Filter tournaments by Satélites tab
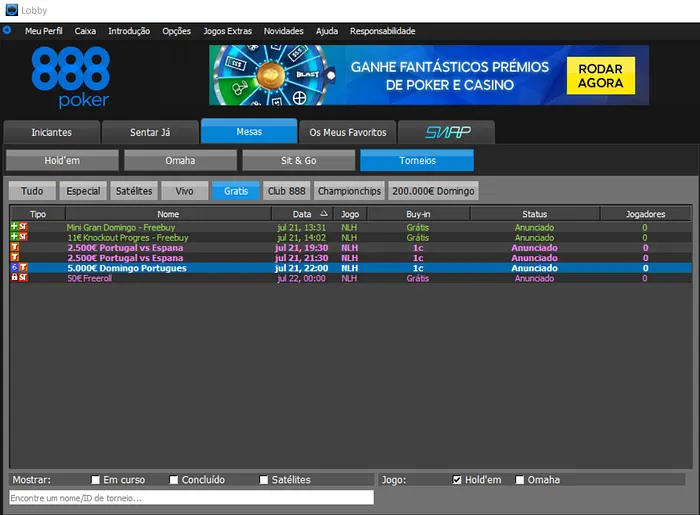 (134, 191)
